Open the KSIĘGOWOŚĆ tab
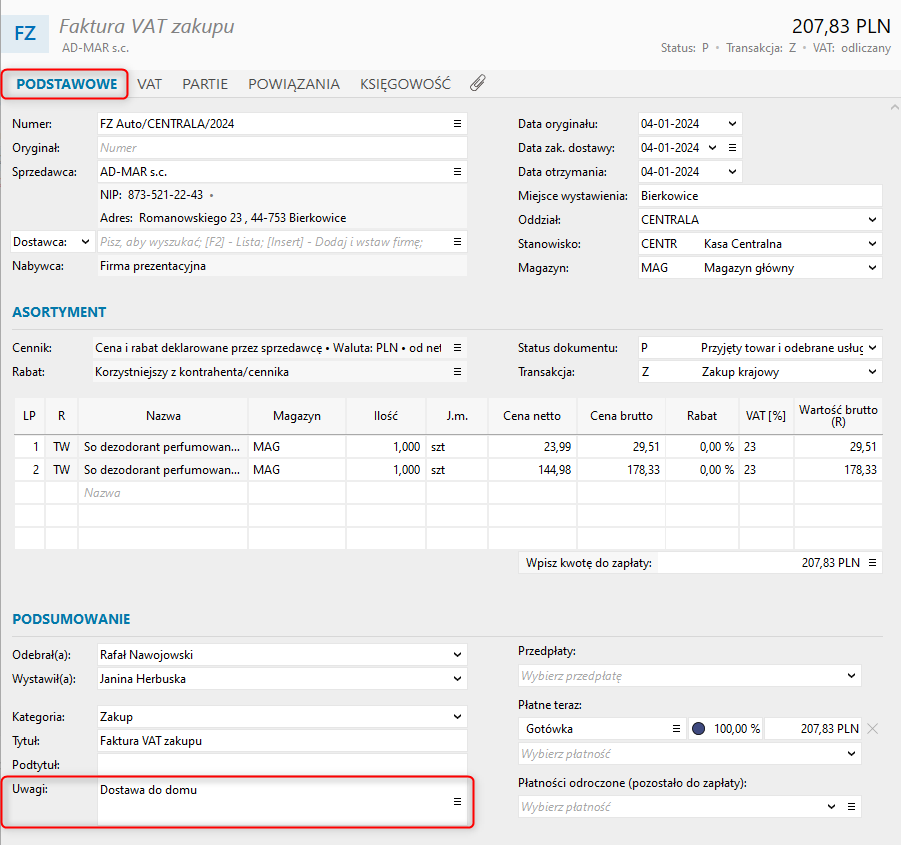Screen dimensions: 901x845 click(405, 84)
